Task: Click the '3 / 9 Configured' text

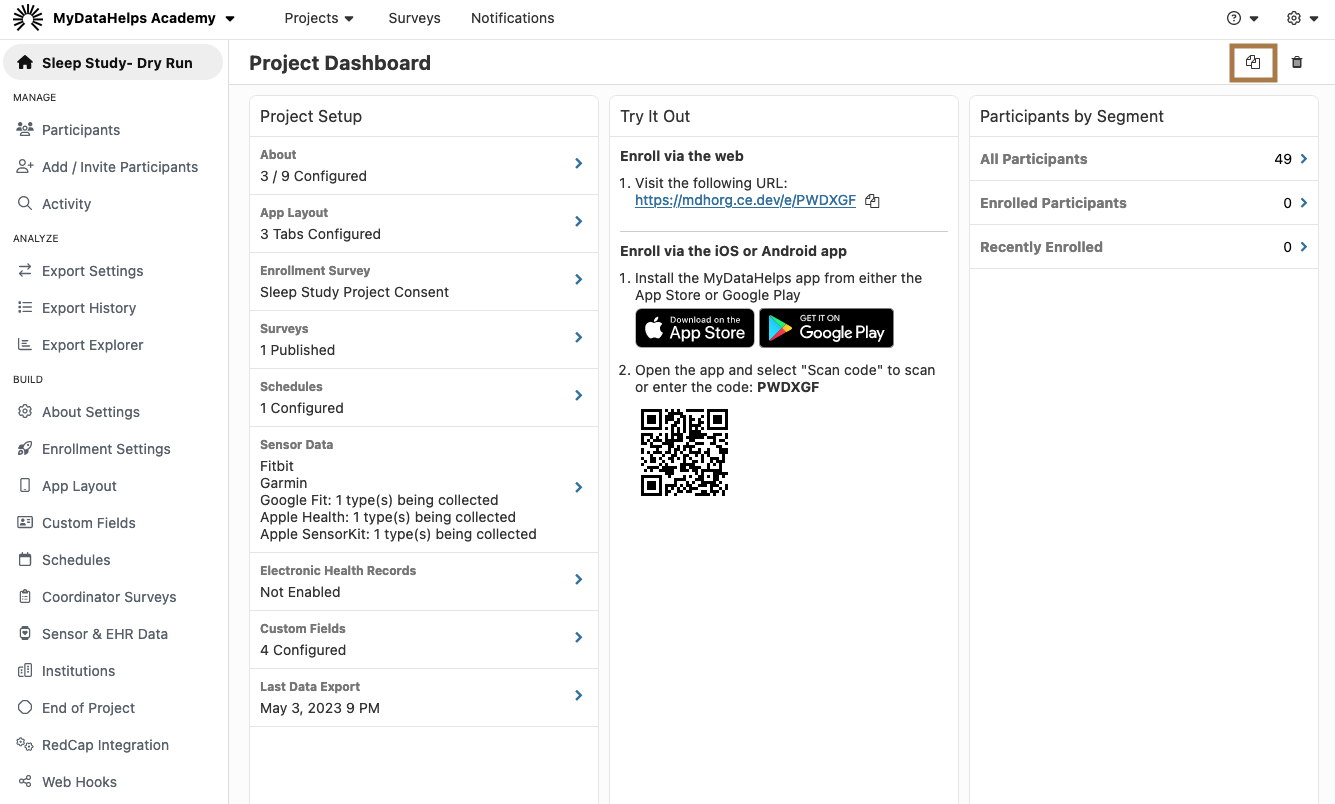Action: [313, 176]
